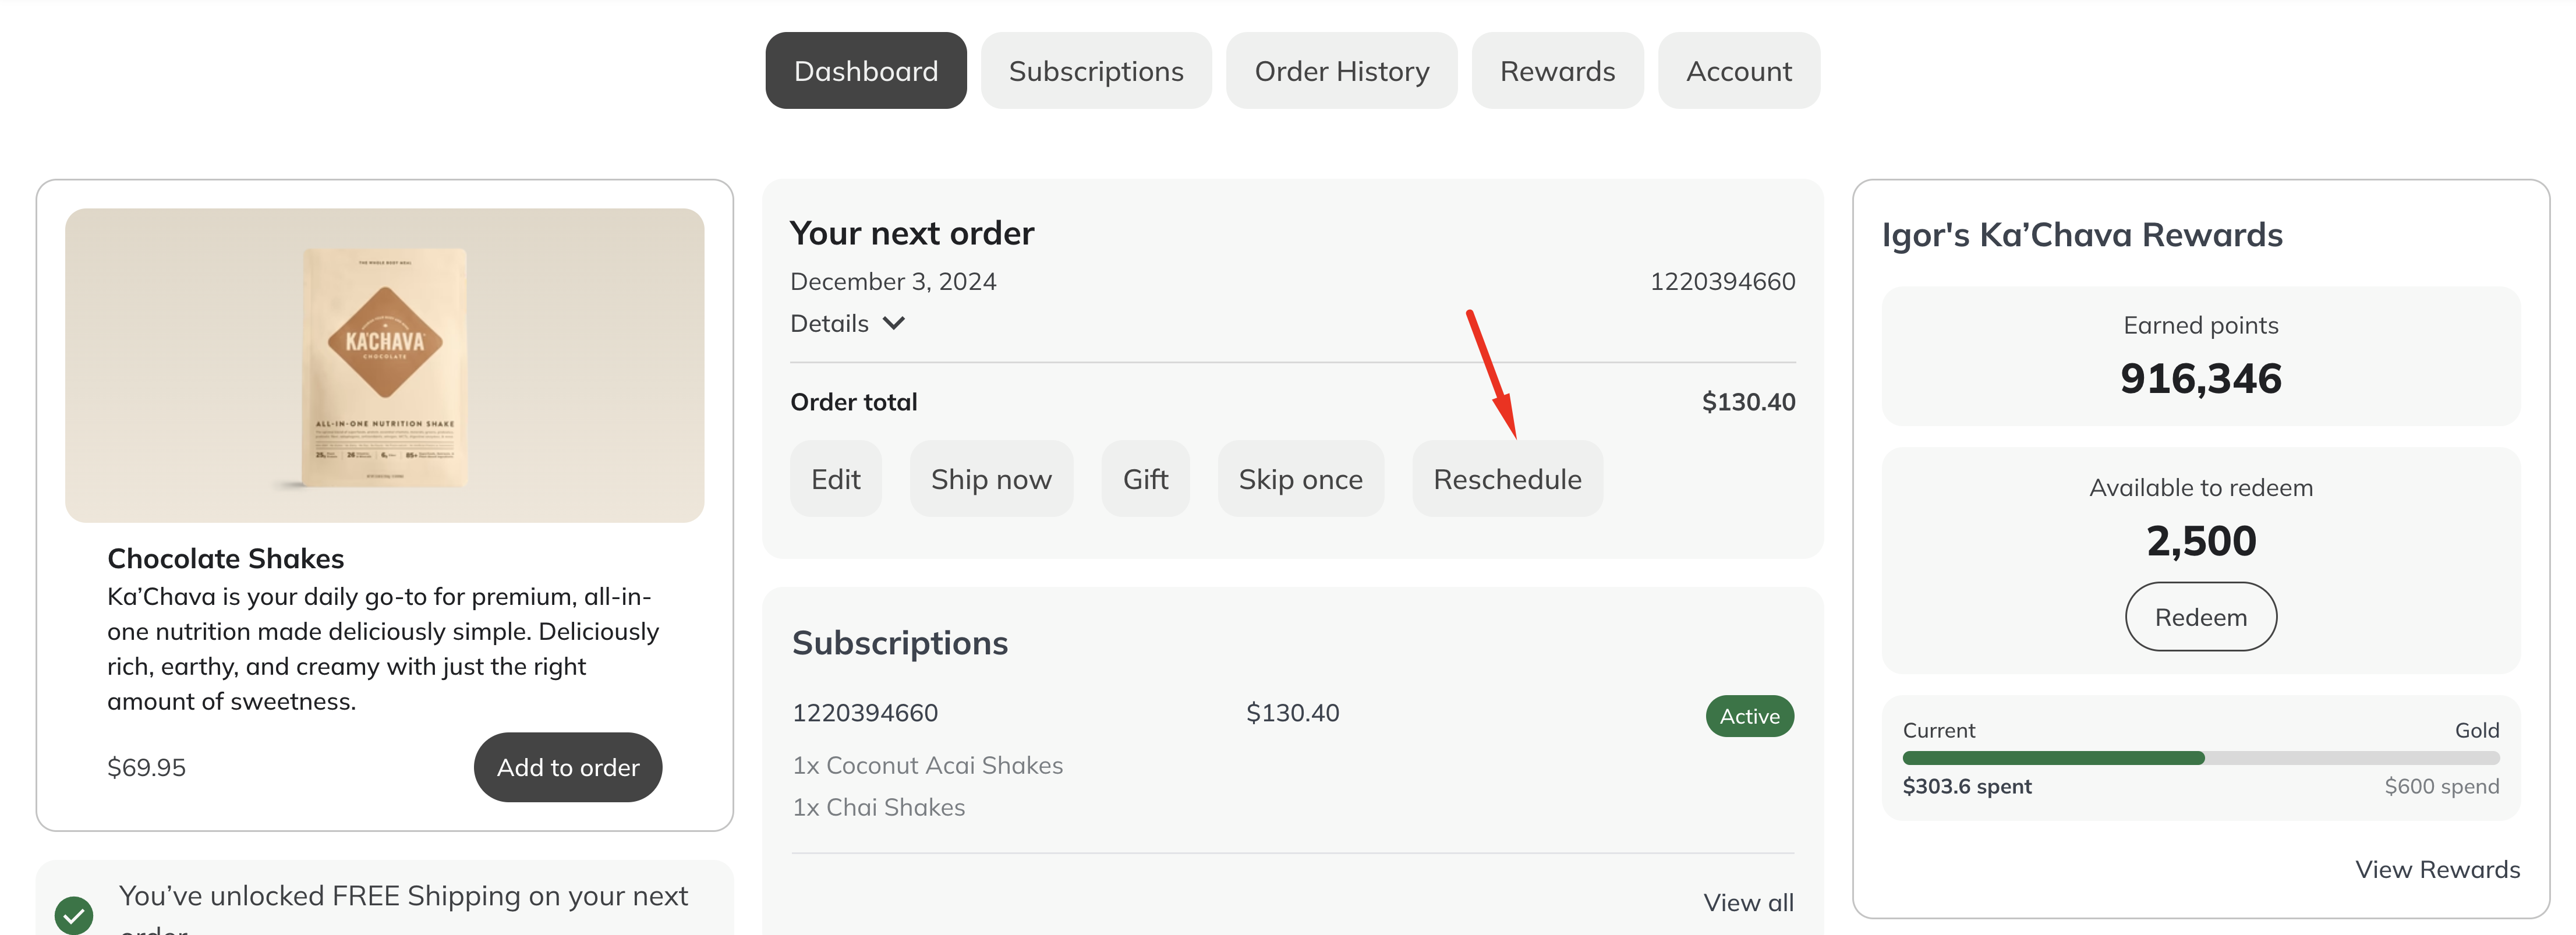
Task: Switch to the Subscriptions tab
Action: [1096, 71]
